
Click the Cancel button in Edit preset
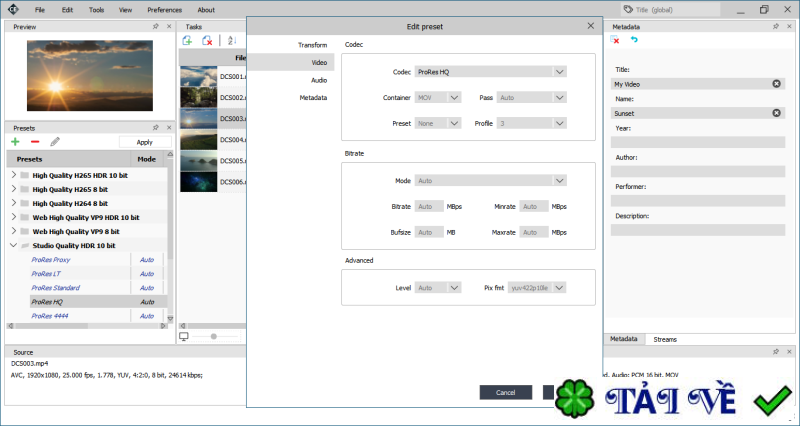[505, 393]
